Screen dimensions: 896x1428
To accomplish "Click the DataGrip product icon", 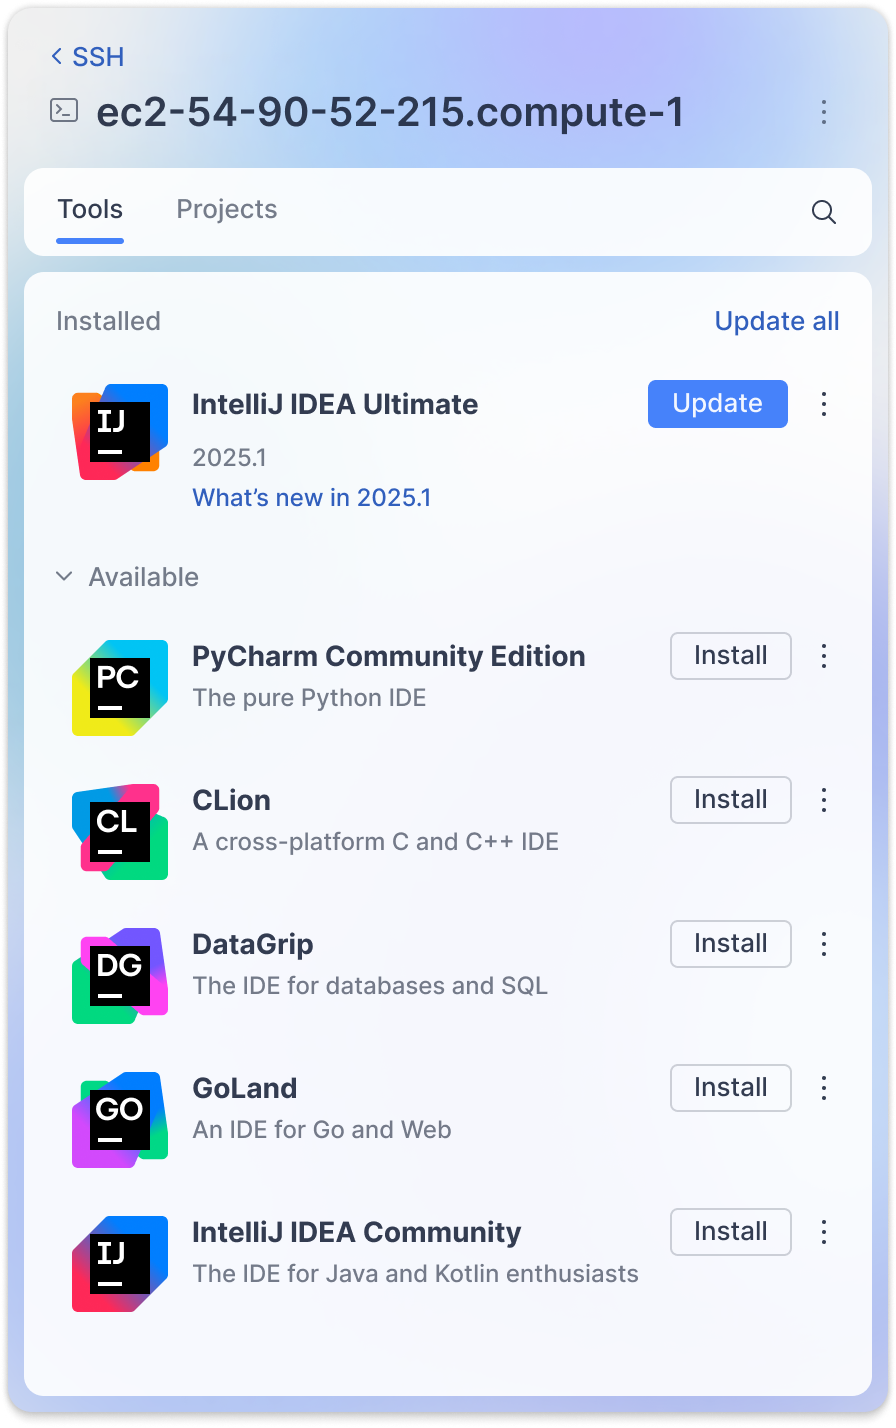I will tap(120, 976).
